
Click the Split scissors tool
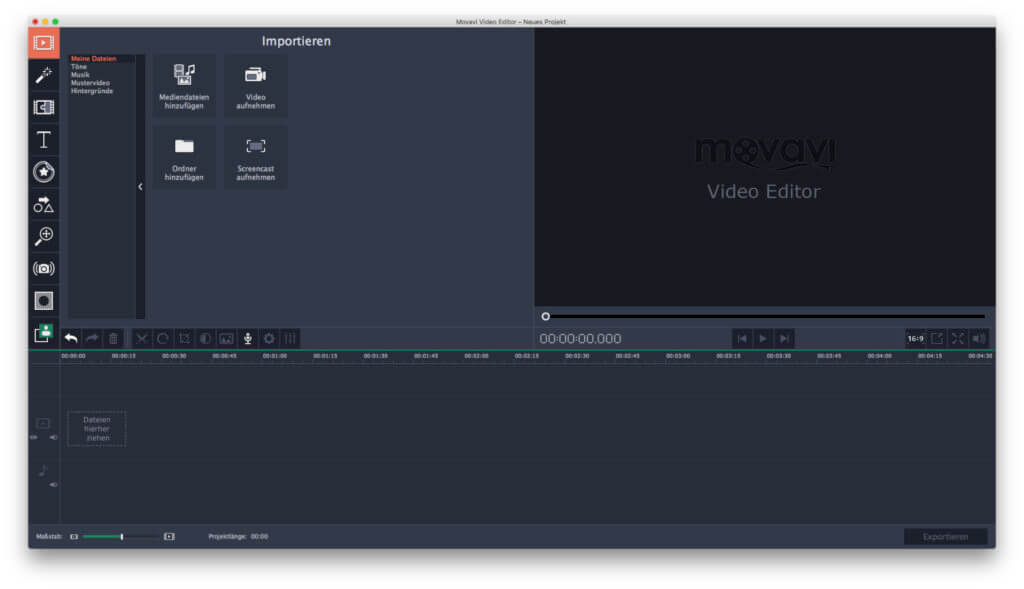point(142,338)
